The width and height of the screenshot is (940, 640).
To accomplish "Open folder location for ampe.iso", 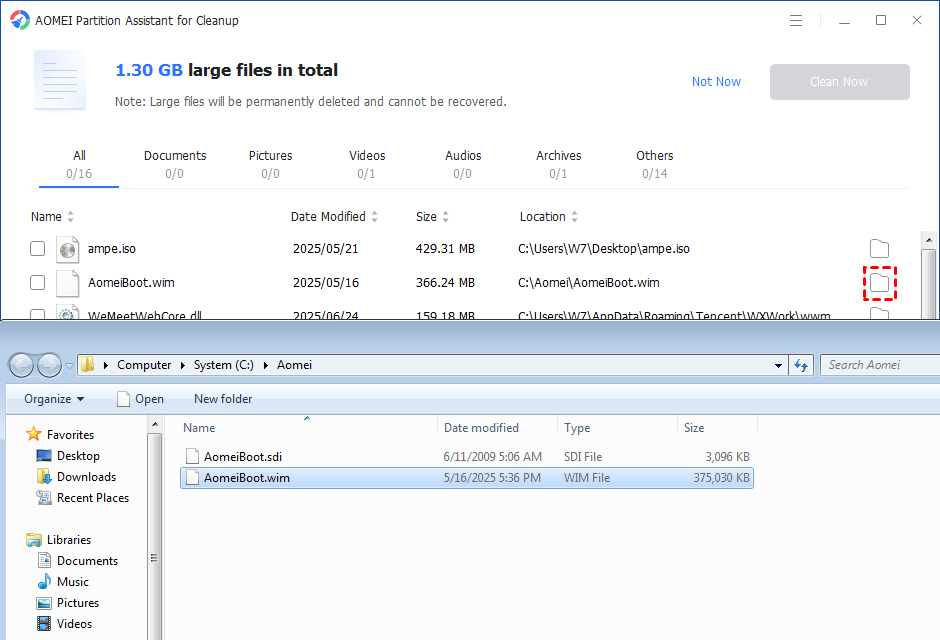I will click(879, 248).
